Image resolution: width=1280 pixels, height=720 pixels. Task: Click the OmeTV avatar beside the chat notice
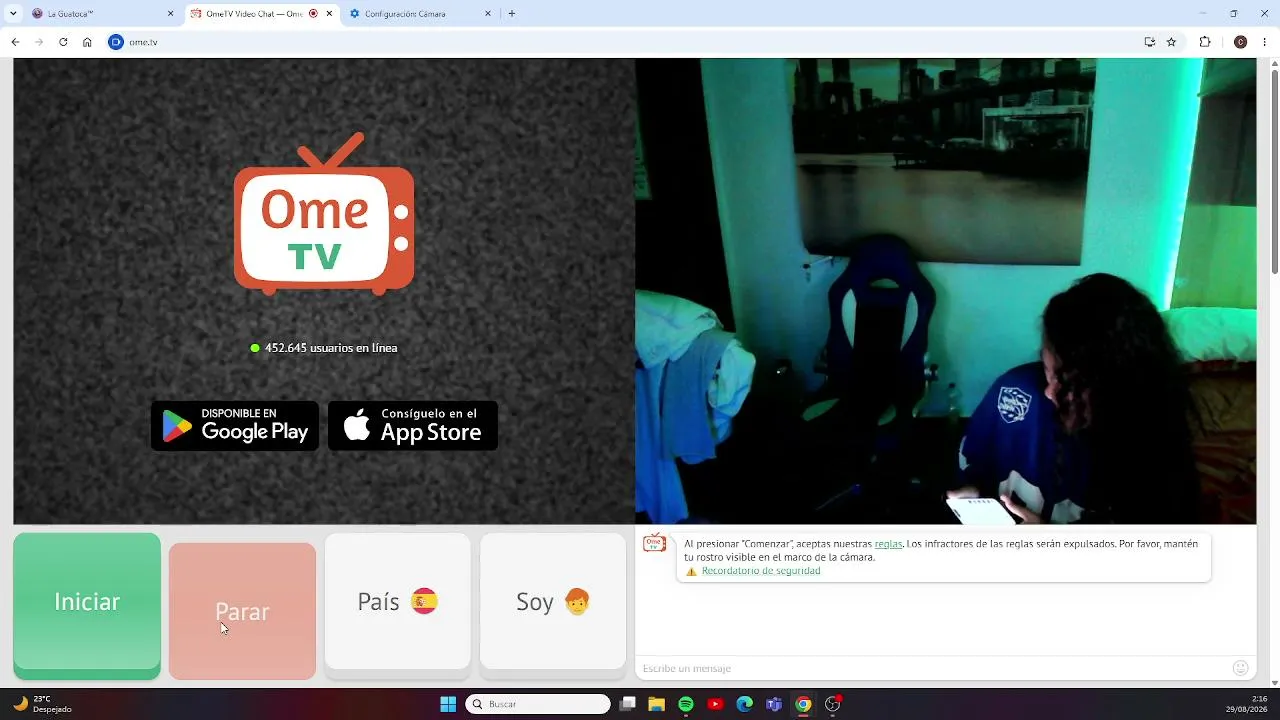point(655,543)
